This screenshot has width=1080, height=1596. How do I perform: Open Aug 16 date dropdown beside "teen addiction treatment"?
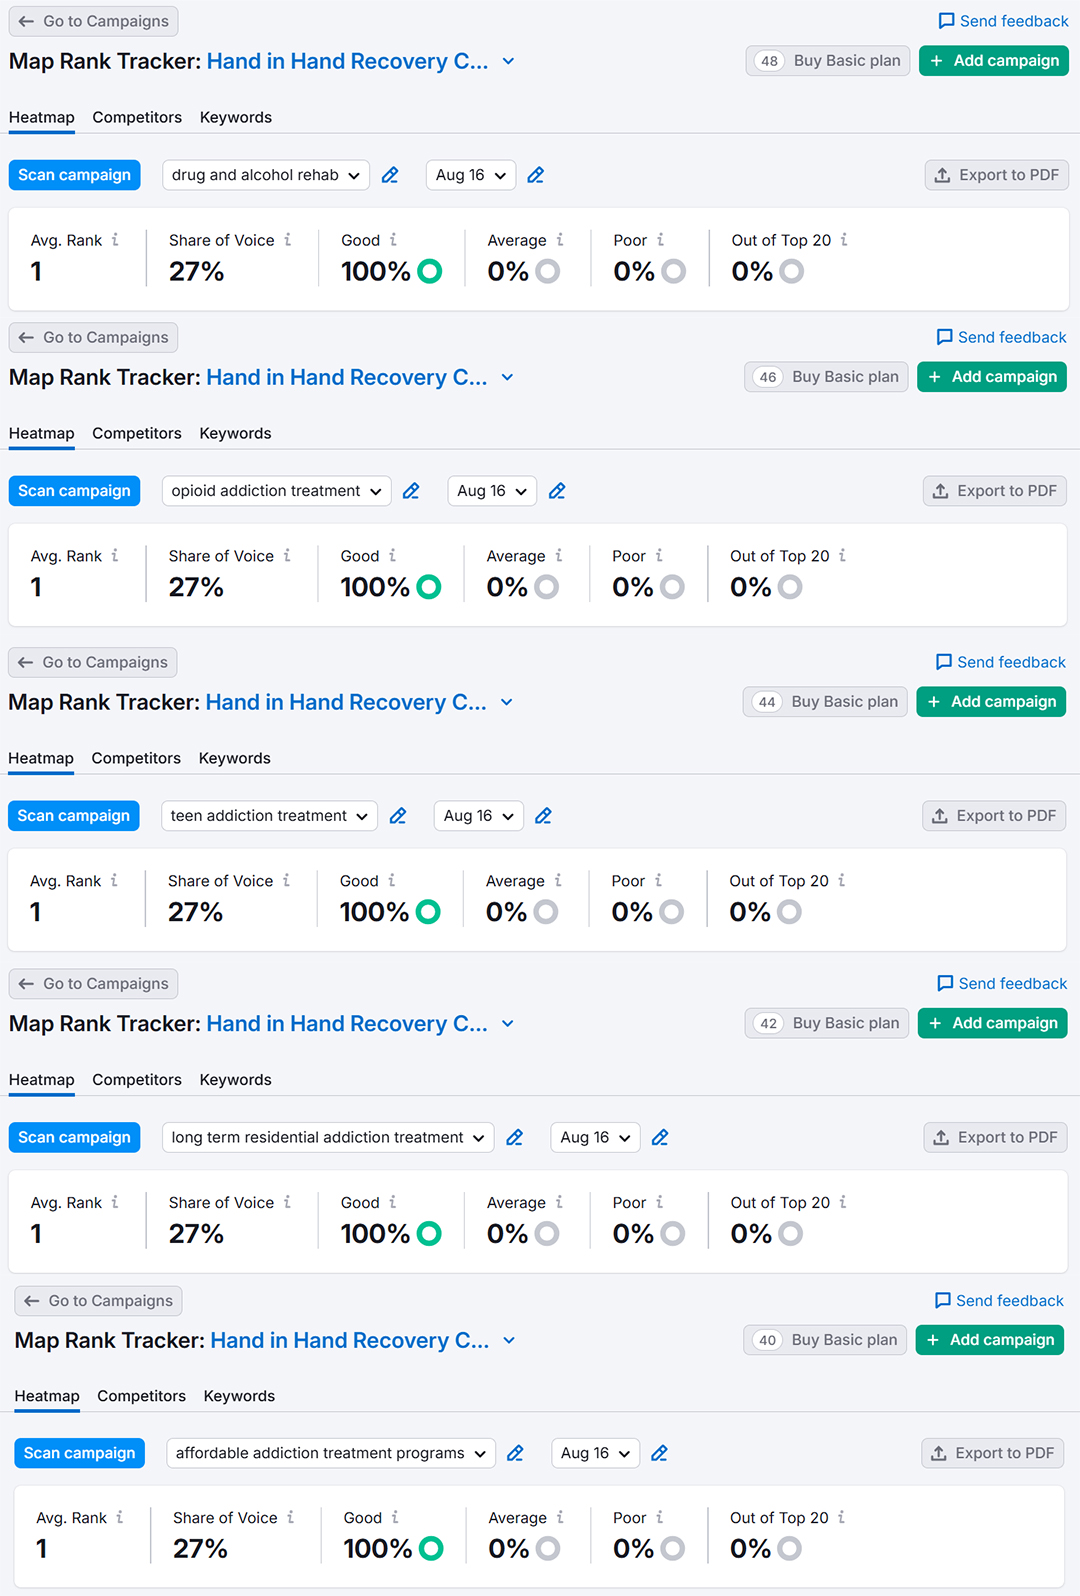[x=479, y=816]
